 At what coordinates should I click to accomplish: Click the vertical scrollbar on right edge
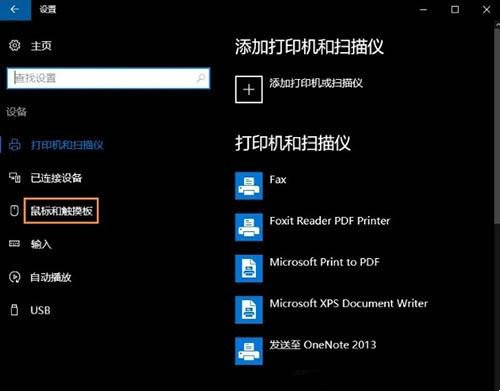tap(497, 123)
